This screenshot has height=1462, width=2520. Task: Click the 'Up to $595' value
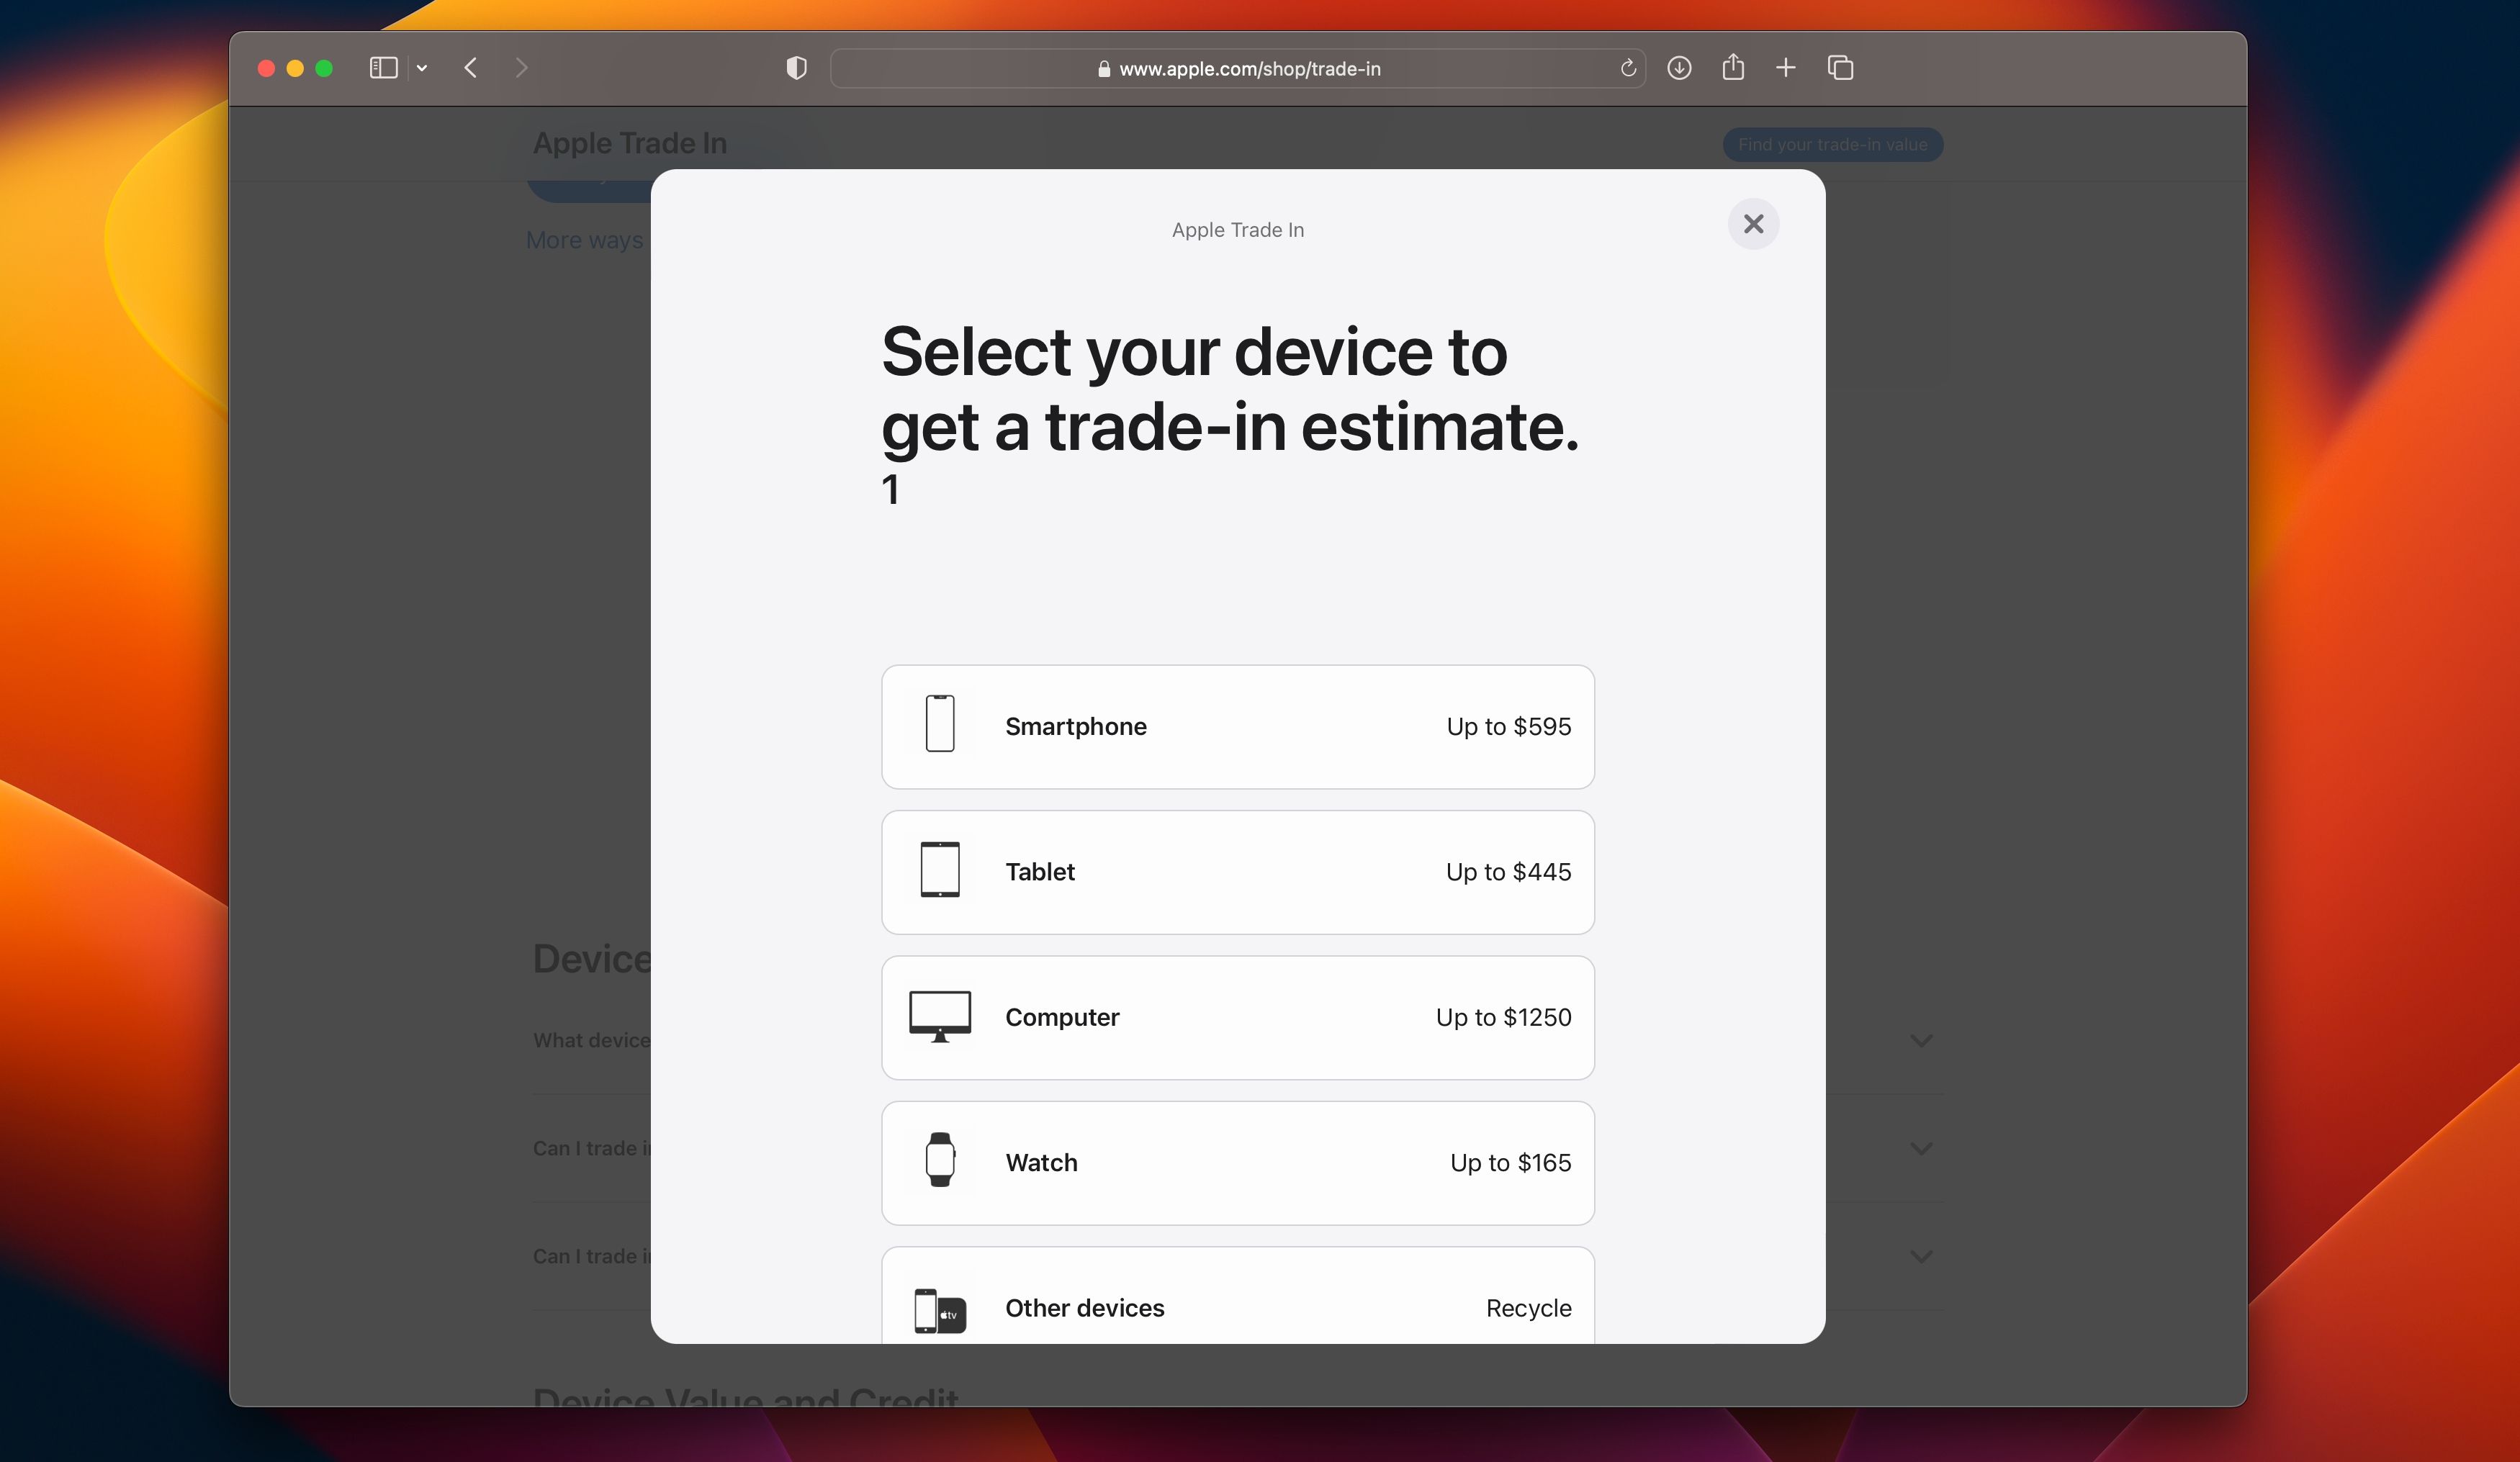pyautogui.click(x=1508, y=727)
